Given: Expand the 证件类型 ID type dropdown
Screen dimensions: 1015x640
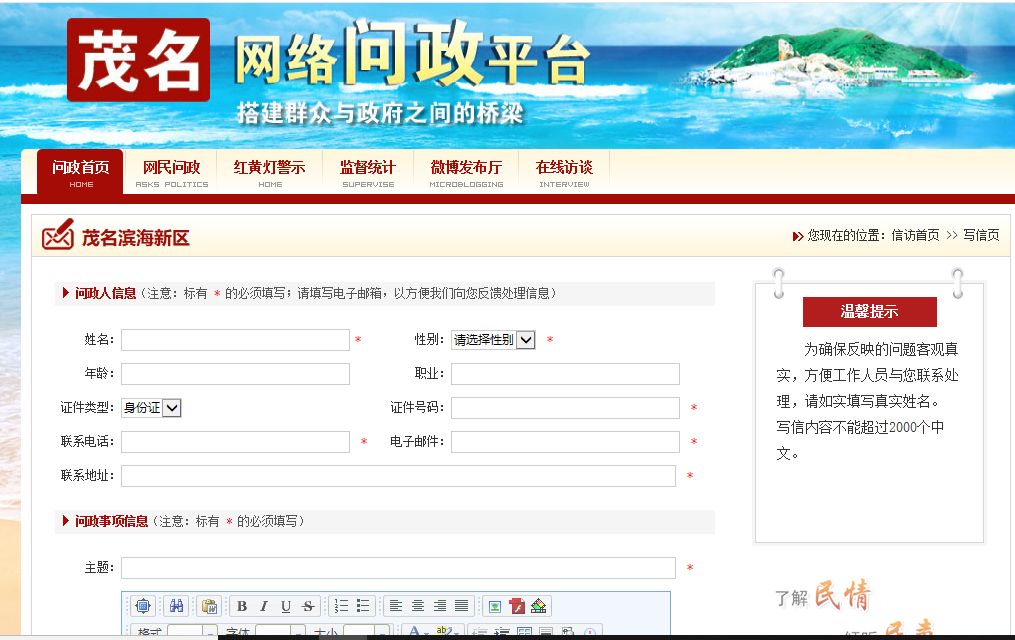Looking at the screenshot, I should (x=151, y=408).
